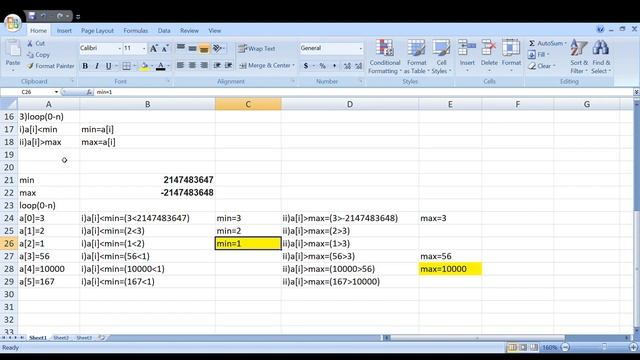Open Cell Styles gallery
This screenshot has width=640, height=360.
[x=441, y=57]
